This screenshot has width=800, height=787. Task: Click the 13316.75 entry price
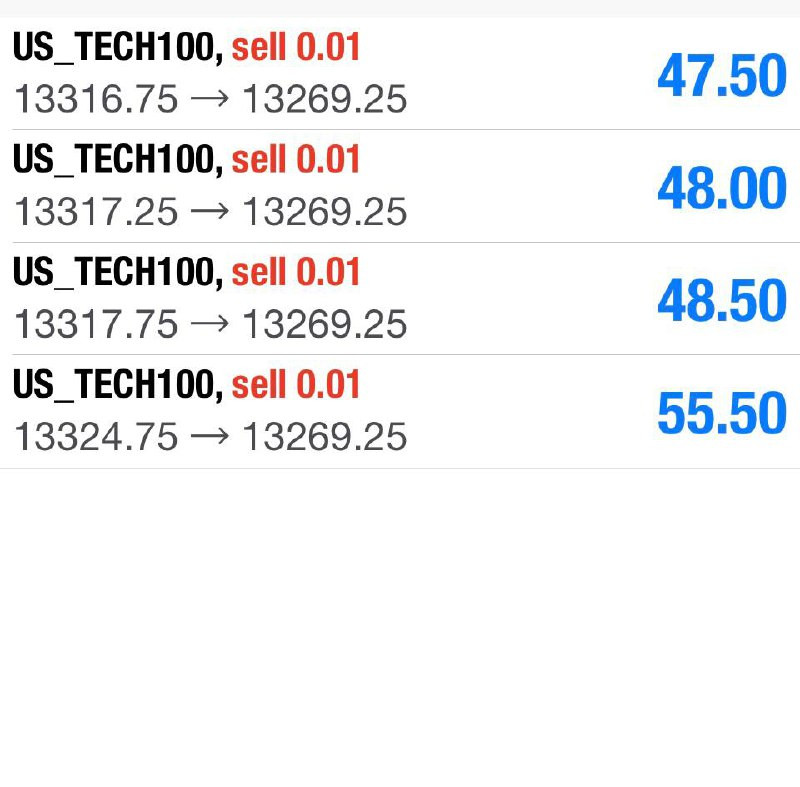point(96,99)
